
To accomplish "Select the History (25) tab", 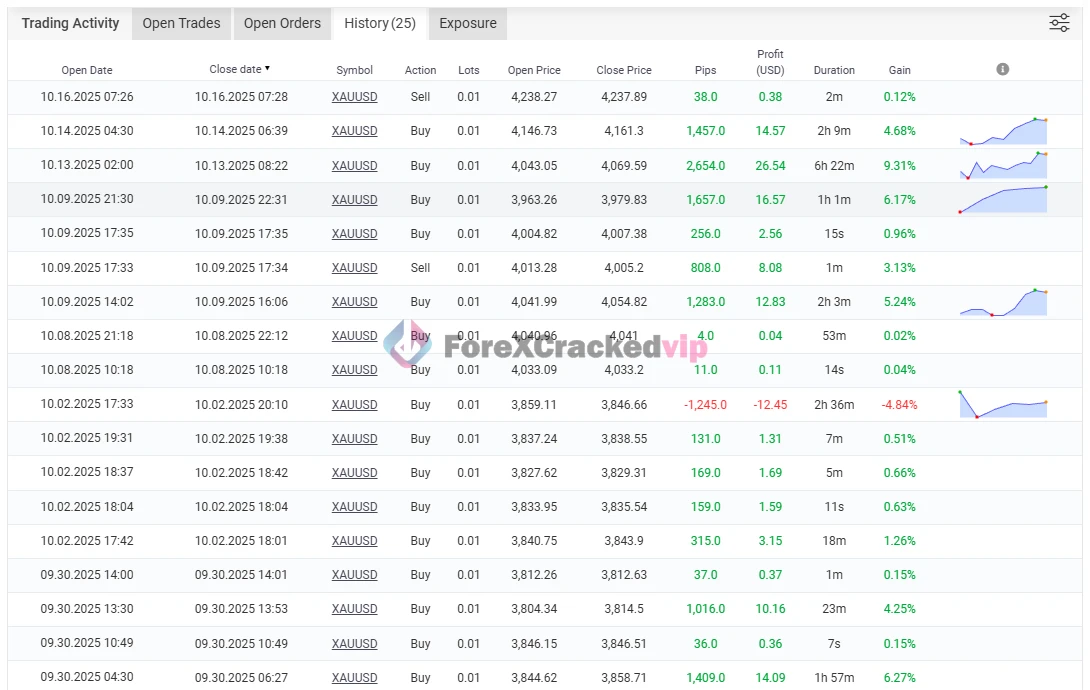I will pyautogui.click(x=379, y=23).
